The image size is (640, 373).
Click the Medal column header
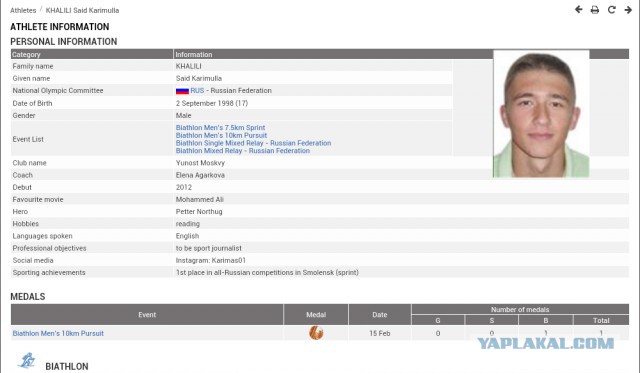pos(316,315)
